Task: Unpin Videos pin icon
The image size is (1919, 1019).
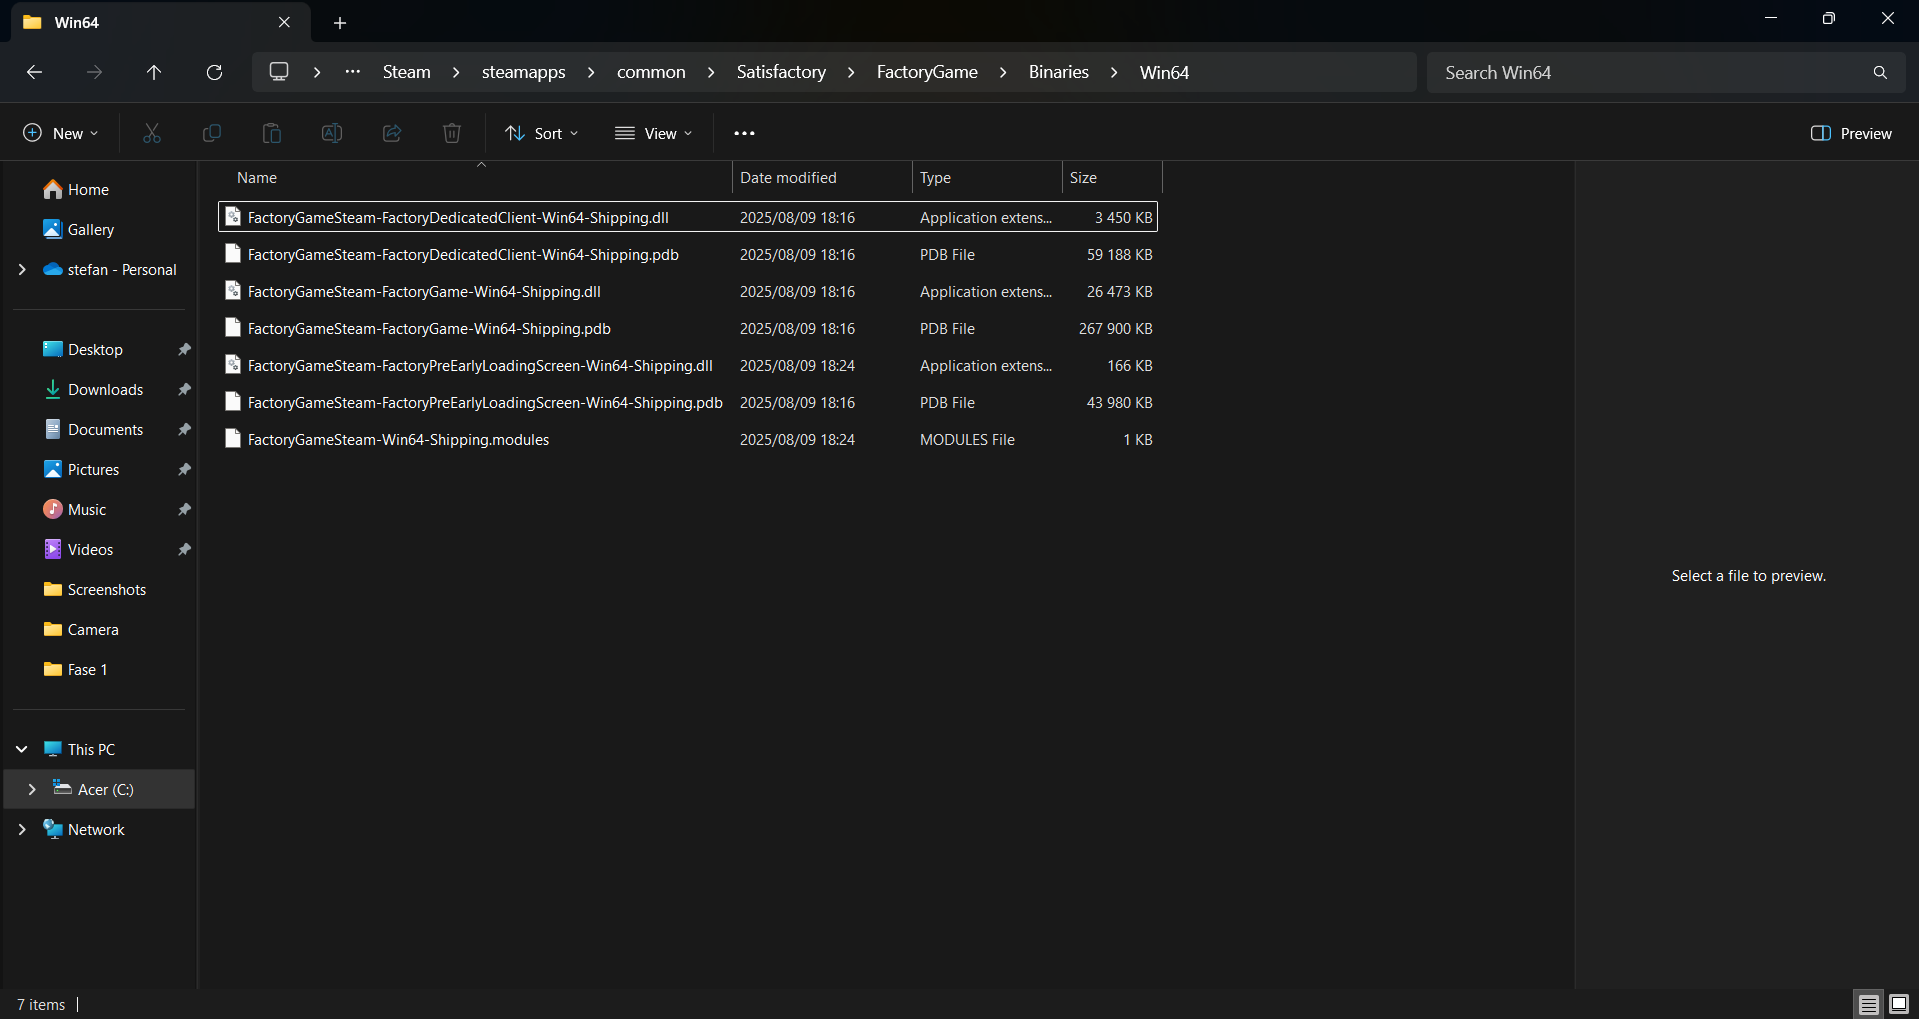Action: click(x=184, y=550)
